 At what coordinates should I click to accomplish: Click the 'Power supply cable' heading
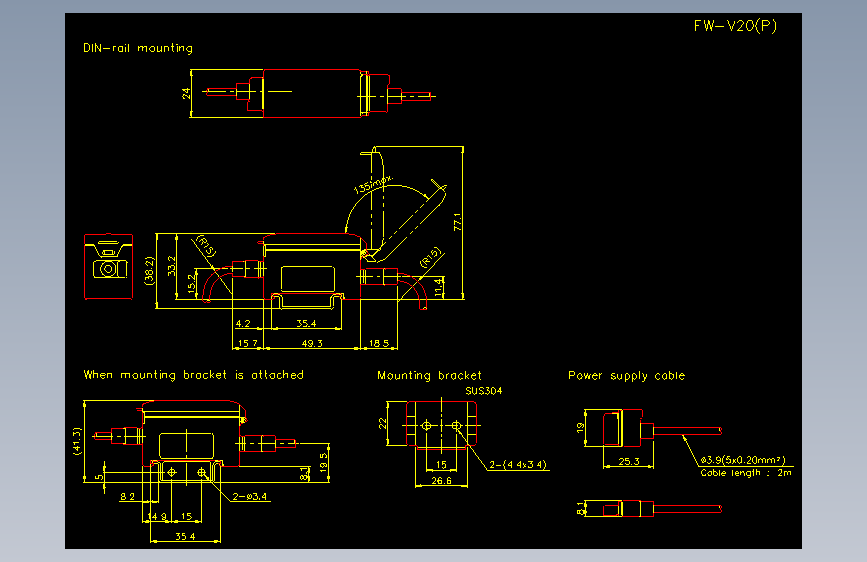[626, 376]
